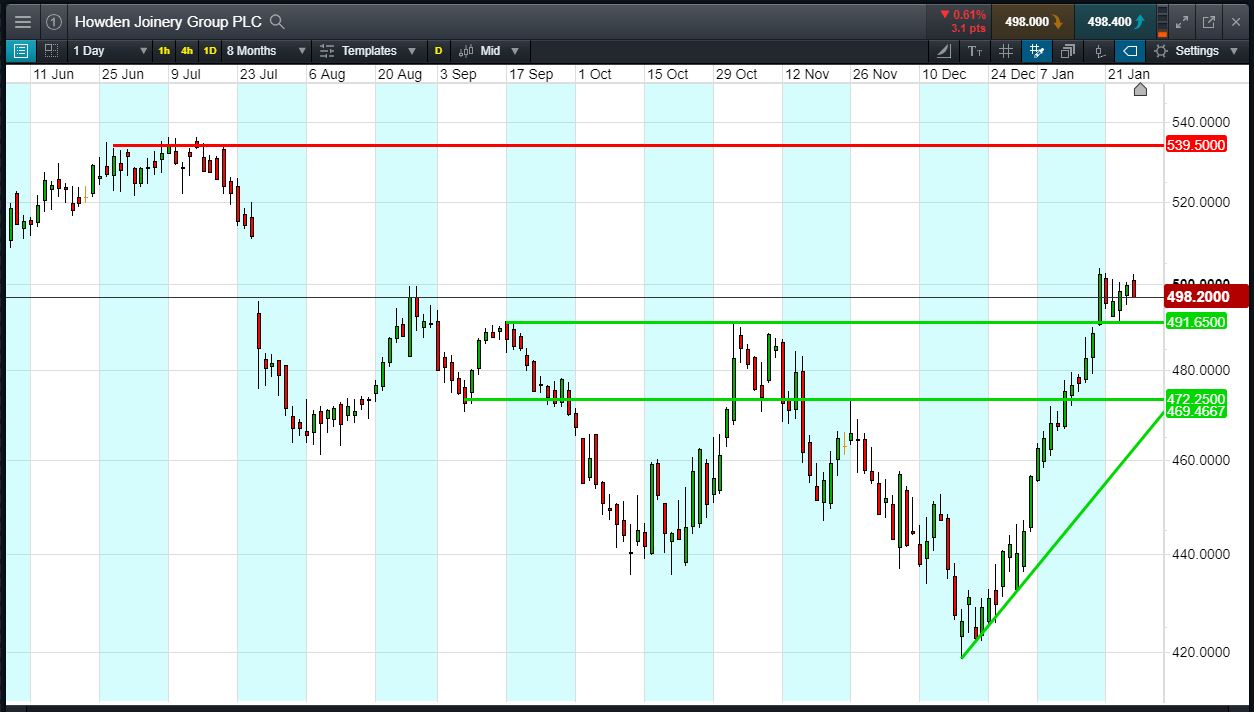Open the stacked windows layout icon
Image resolution: width=1254 pixels, height=712 pixels.
(1067, 51)
